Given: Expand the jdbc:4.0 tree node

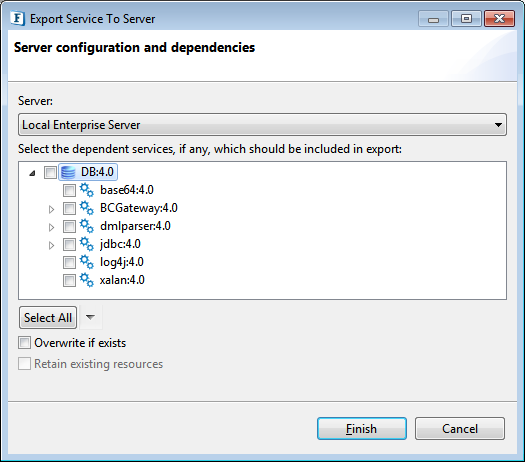Looking at the screenshot, I should click(51, 246).
